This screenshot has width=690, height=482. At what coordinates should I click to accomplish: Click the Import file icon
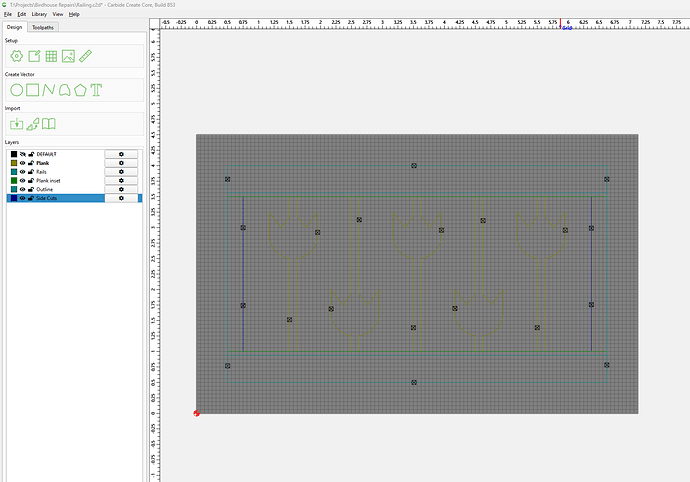click(x=17, y=124)
